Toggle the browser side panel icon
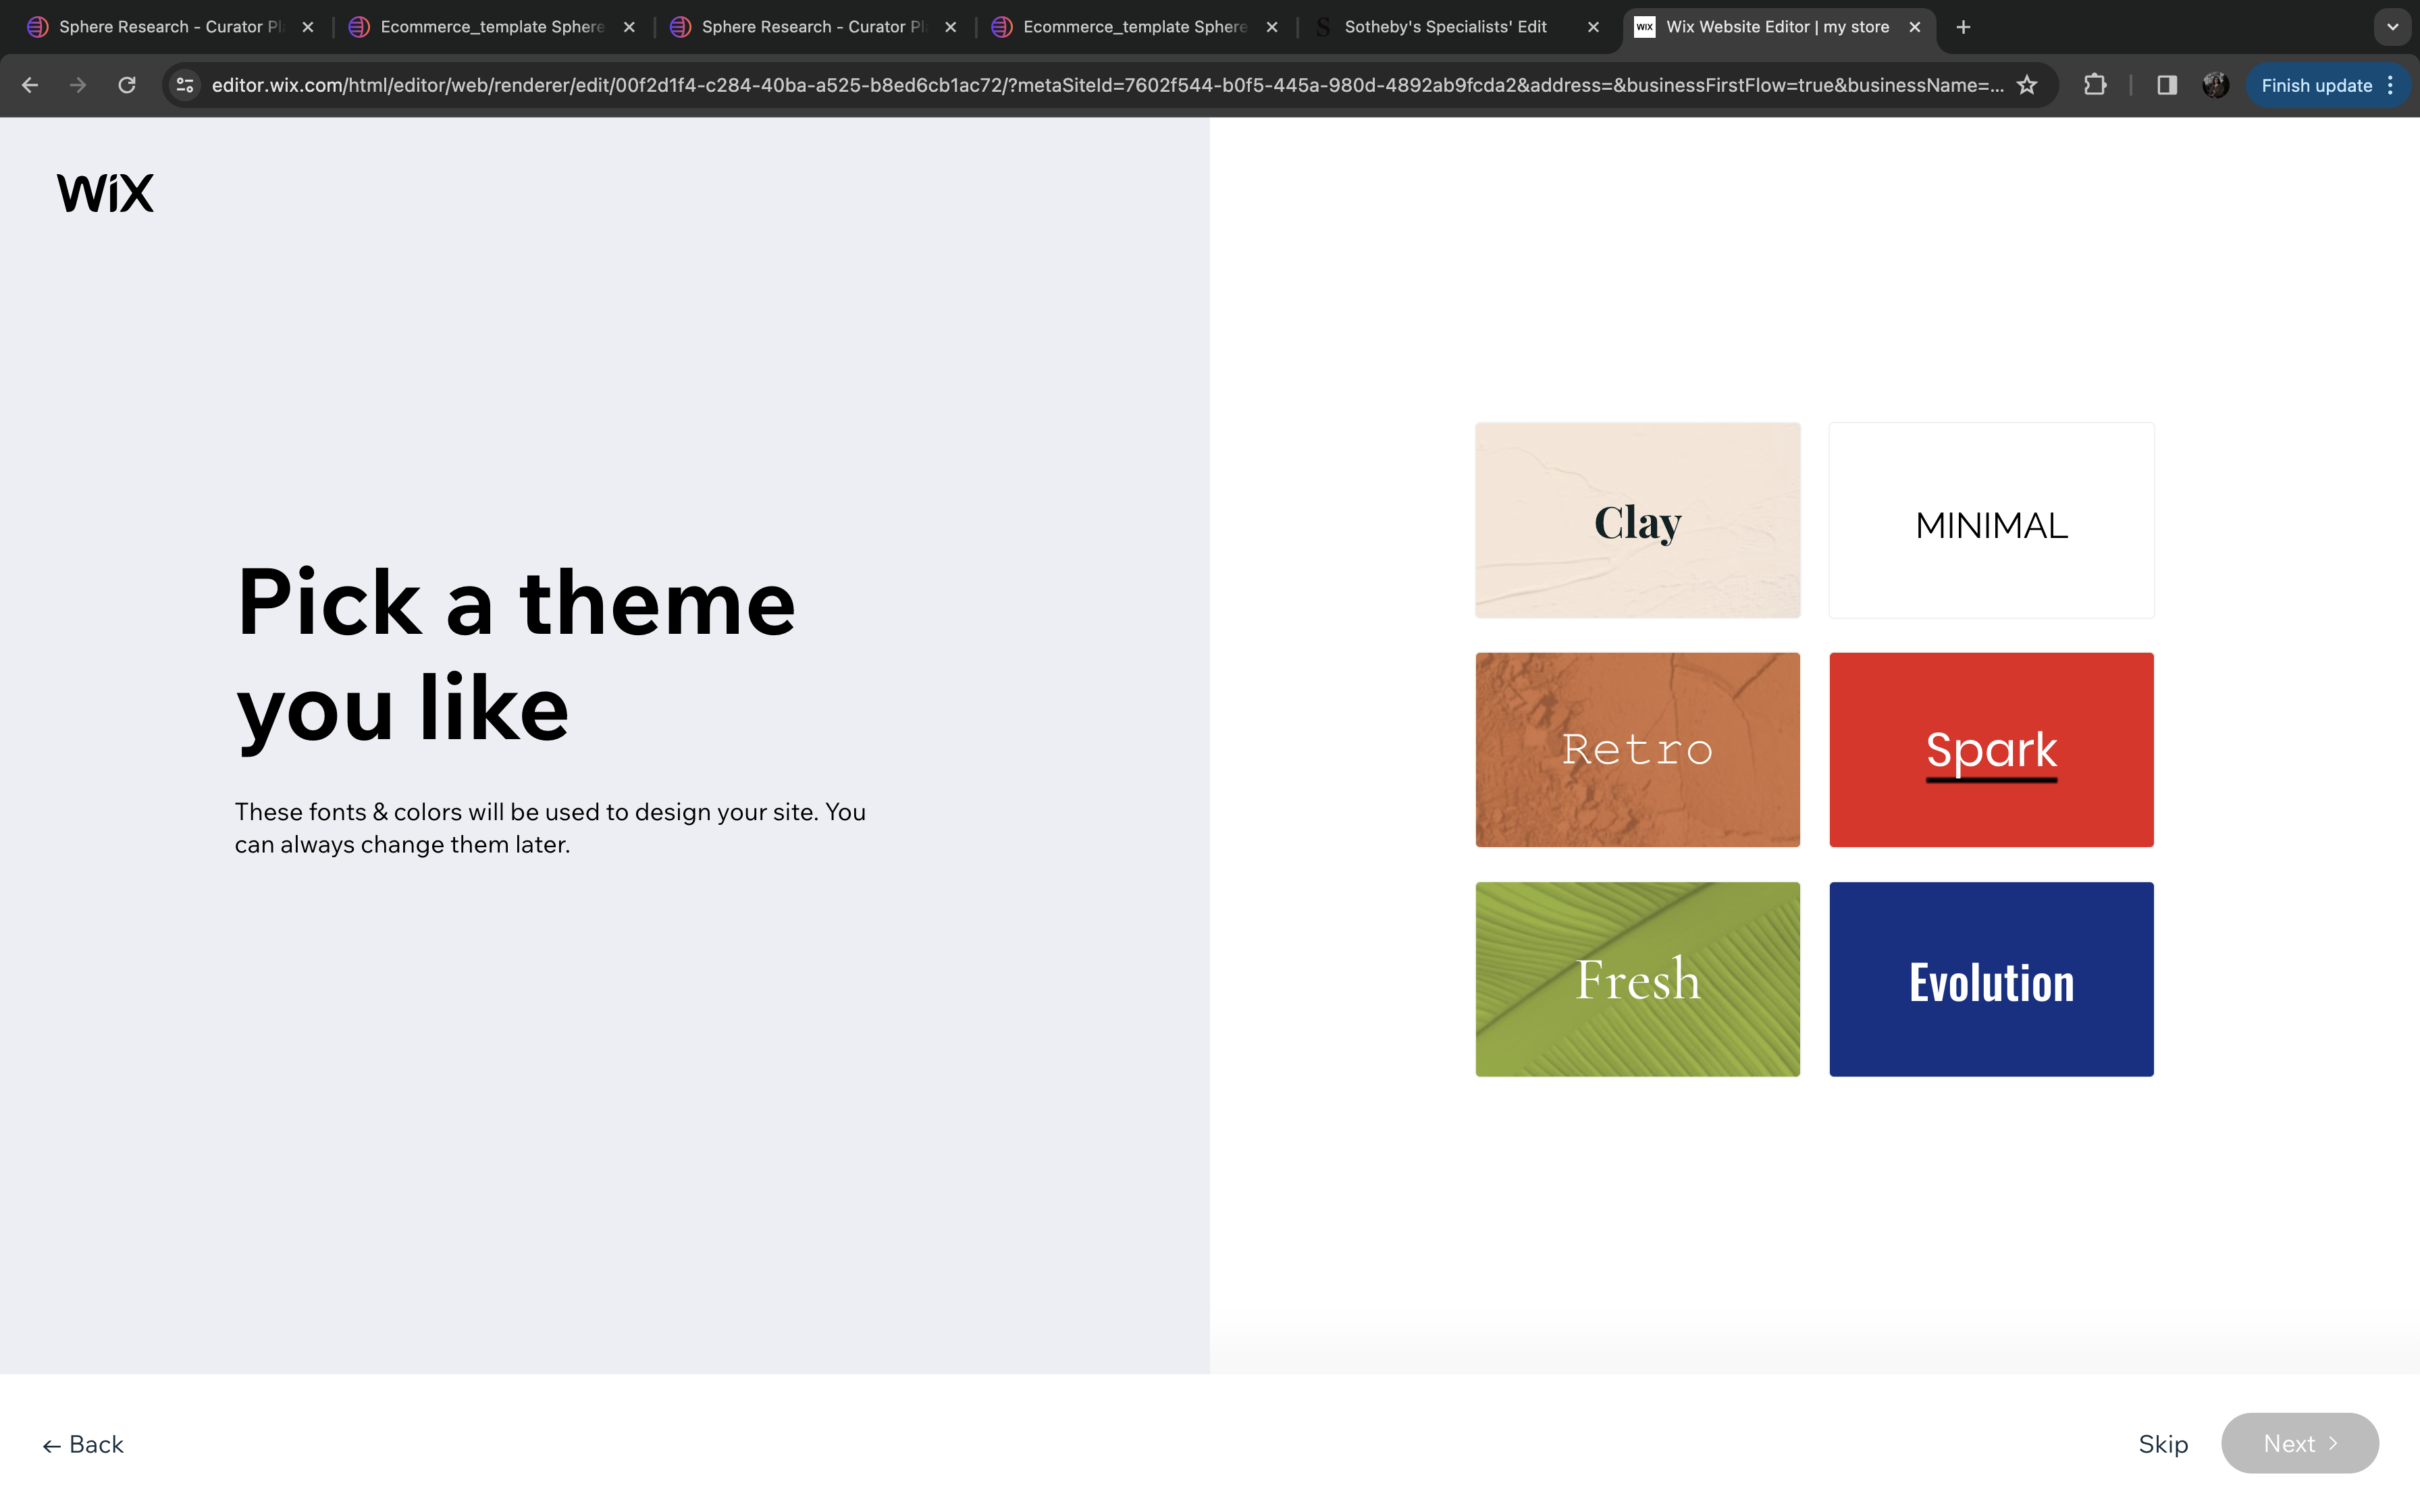The height and width of the screenshot is (1512, 2420). 2166,85
